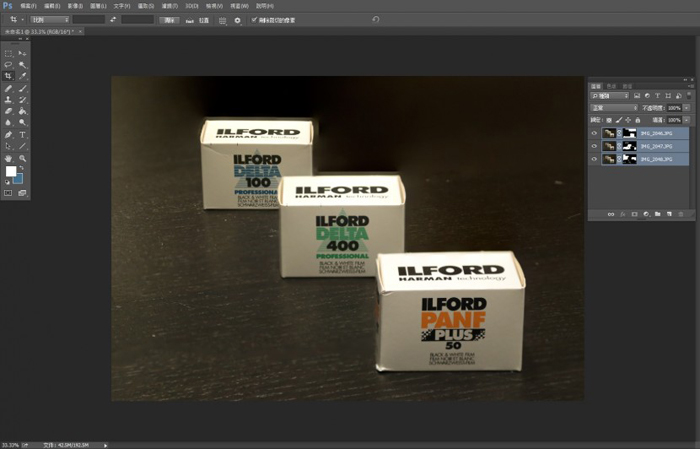
Task: Reset the crop using the undo arrow
Action: pos(375,20)
